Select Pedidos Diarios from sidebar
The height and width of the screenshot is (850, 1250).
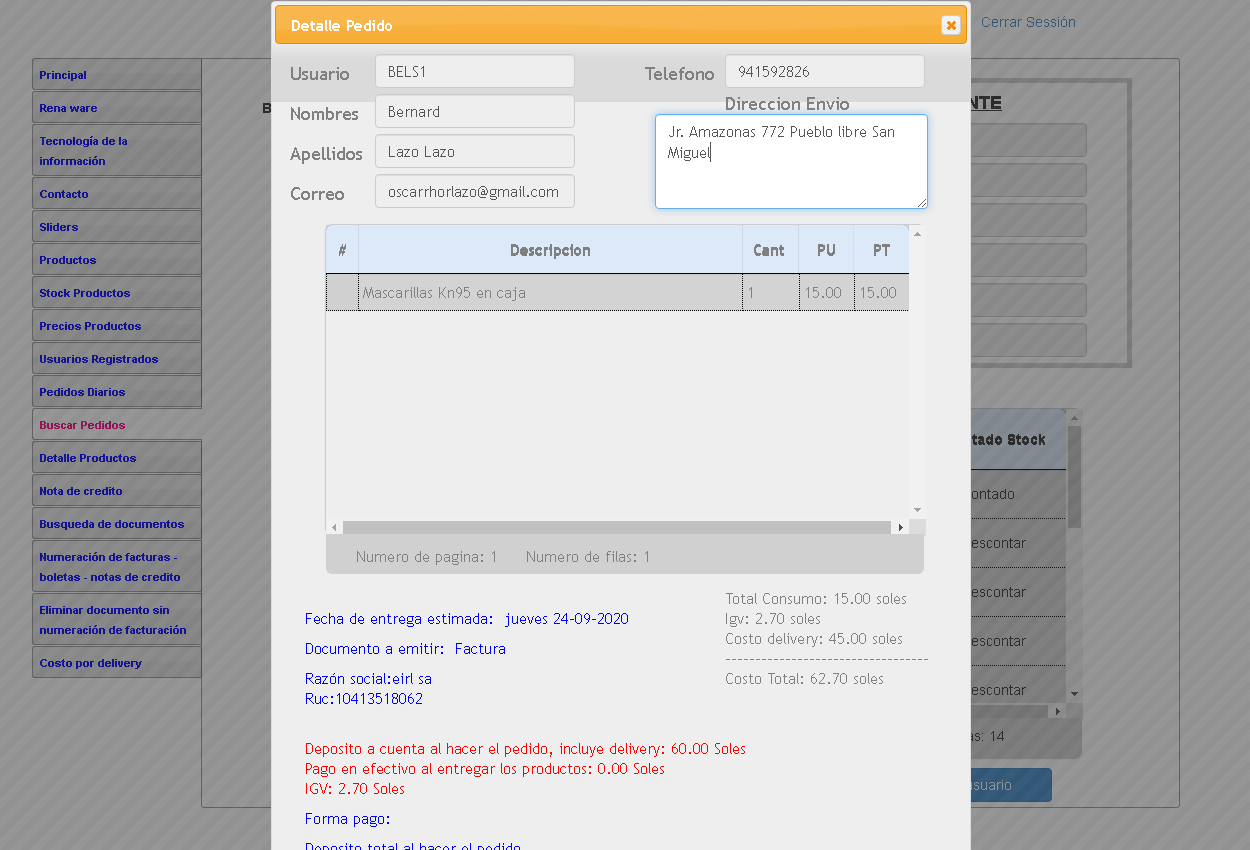click(82, 392)
